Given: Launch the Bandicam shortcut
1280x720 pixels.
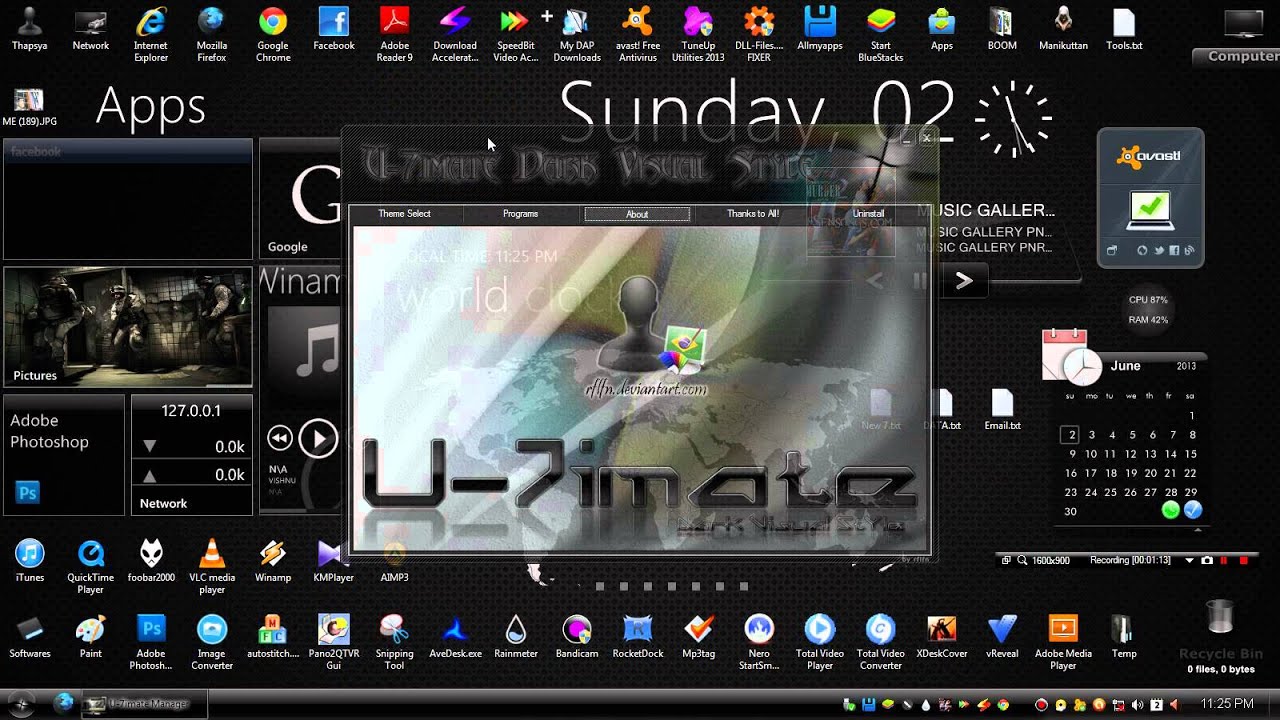Looking at the screenshot, I should [x=577, y=637].
